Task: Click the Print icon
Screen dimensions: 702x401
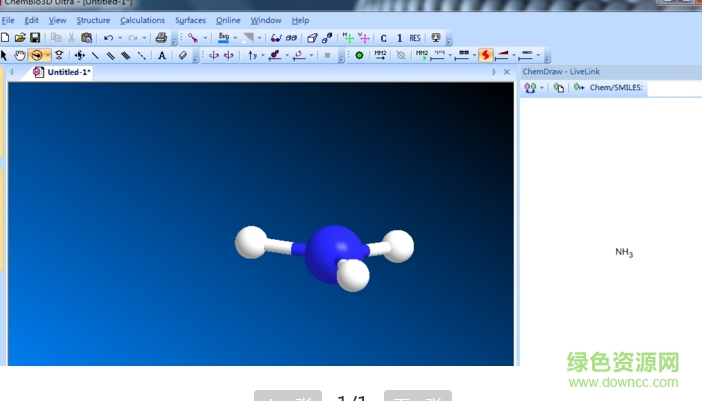Action: tap(161, 38)
